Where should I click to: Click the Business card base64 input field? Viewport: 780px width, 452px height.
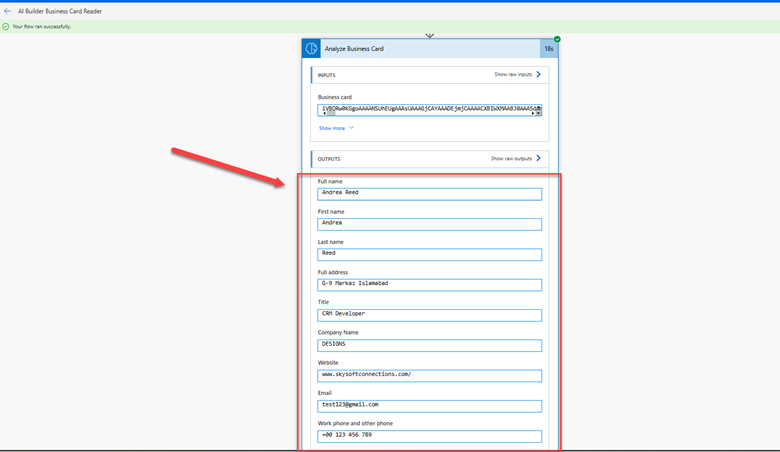point(430,108)
